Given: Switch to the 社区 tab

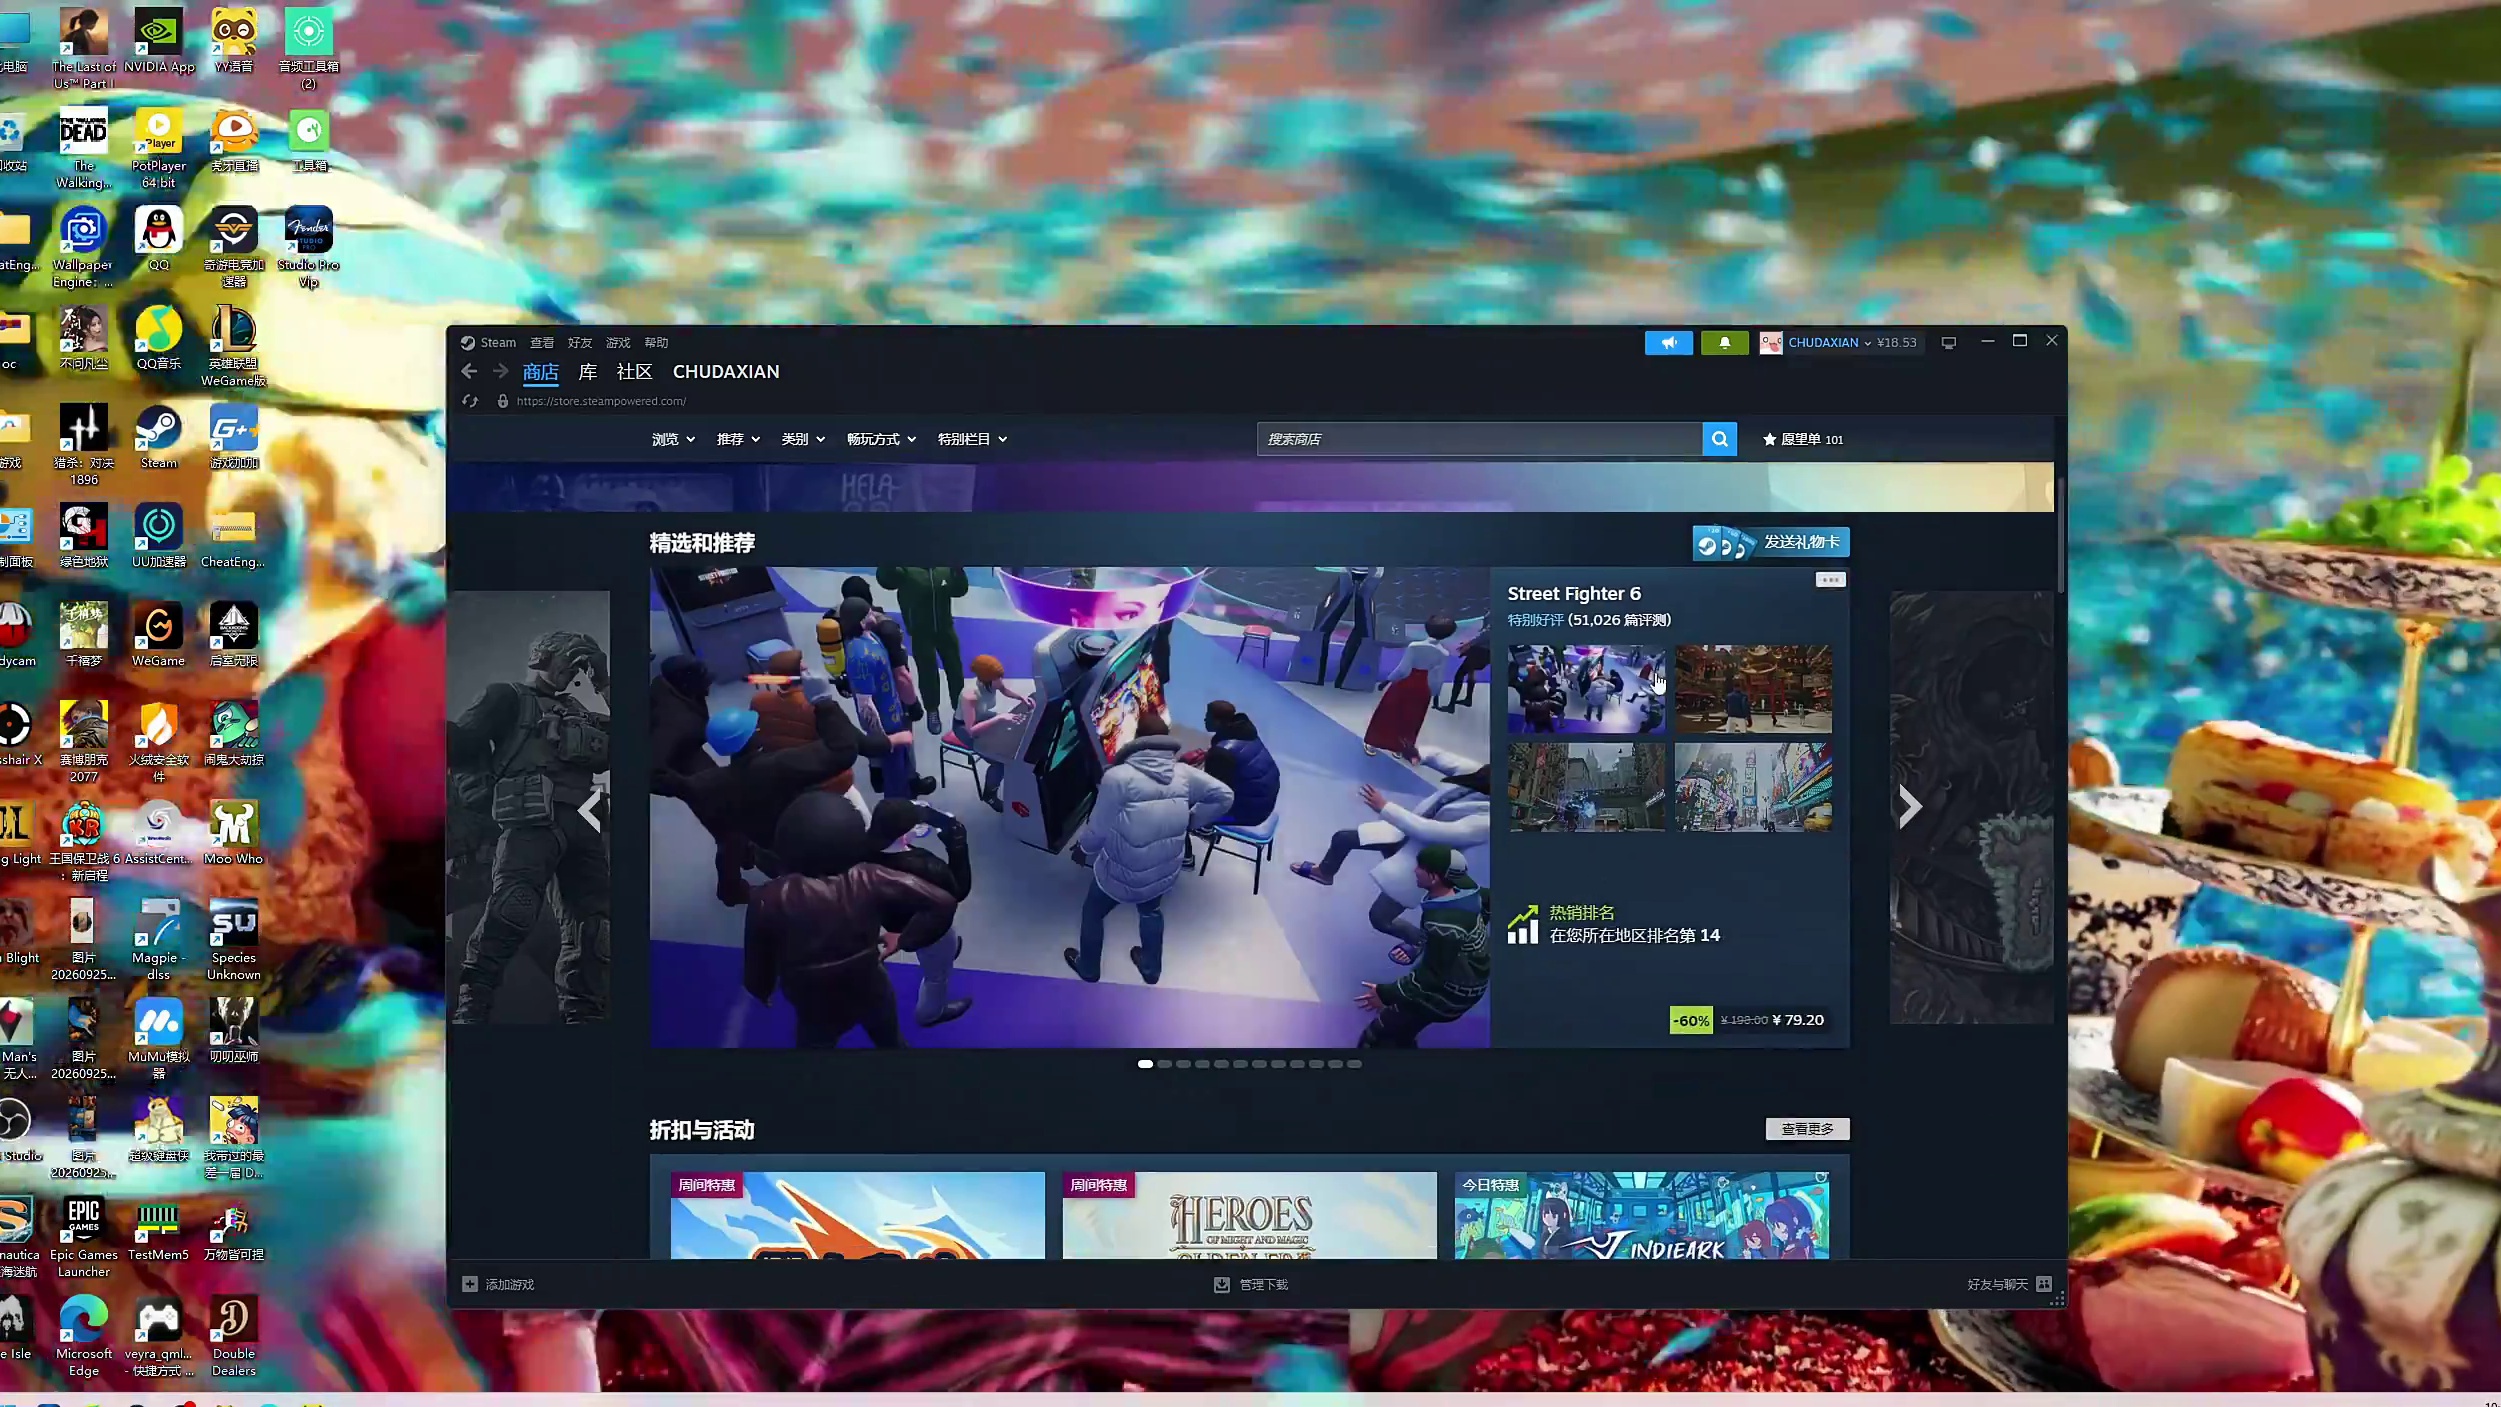Looking at the screenshot, I should [634, 372].
